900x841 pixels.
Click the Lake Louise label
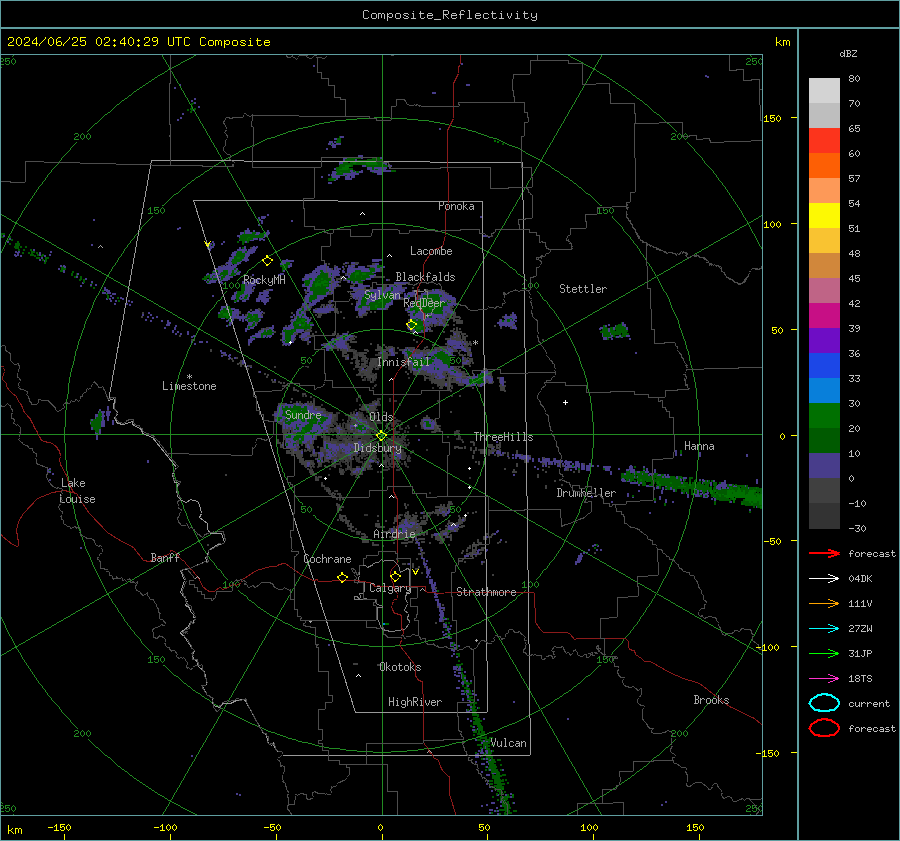(77, 491)
